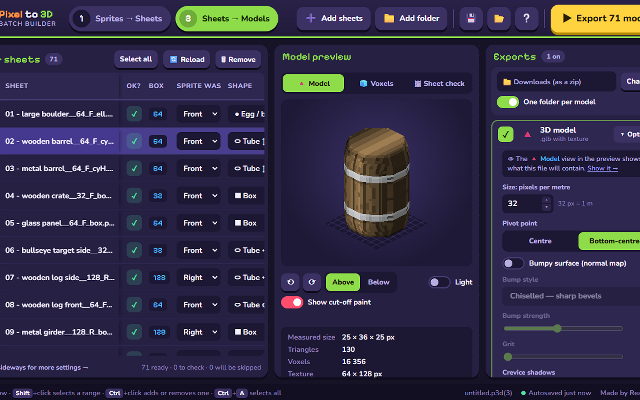Click the 128 box size of metal girder
Image resolution: width=640 pixels, height=400 pixels.
pos(159,332)
